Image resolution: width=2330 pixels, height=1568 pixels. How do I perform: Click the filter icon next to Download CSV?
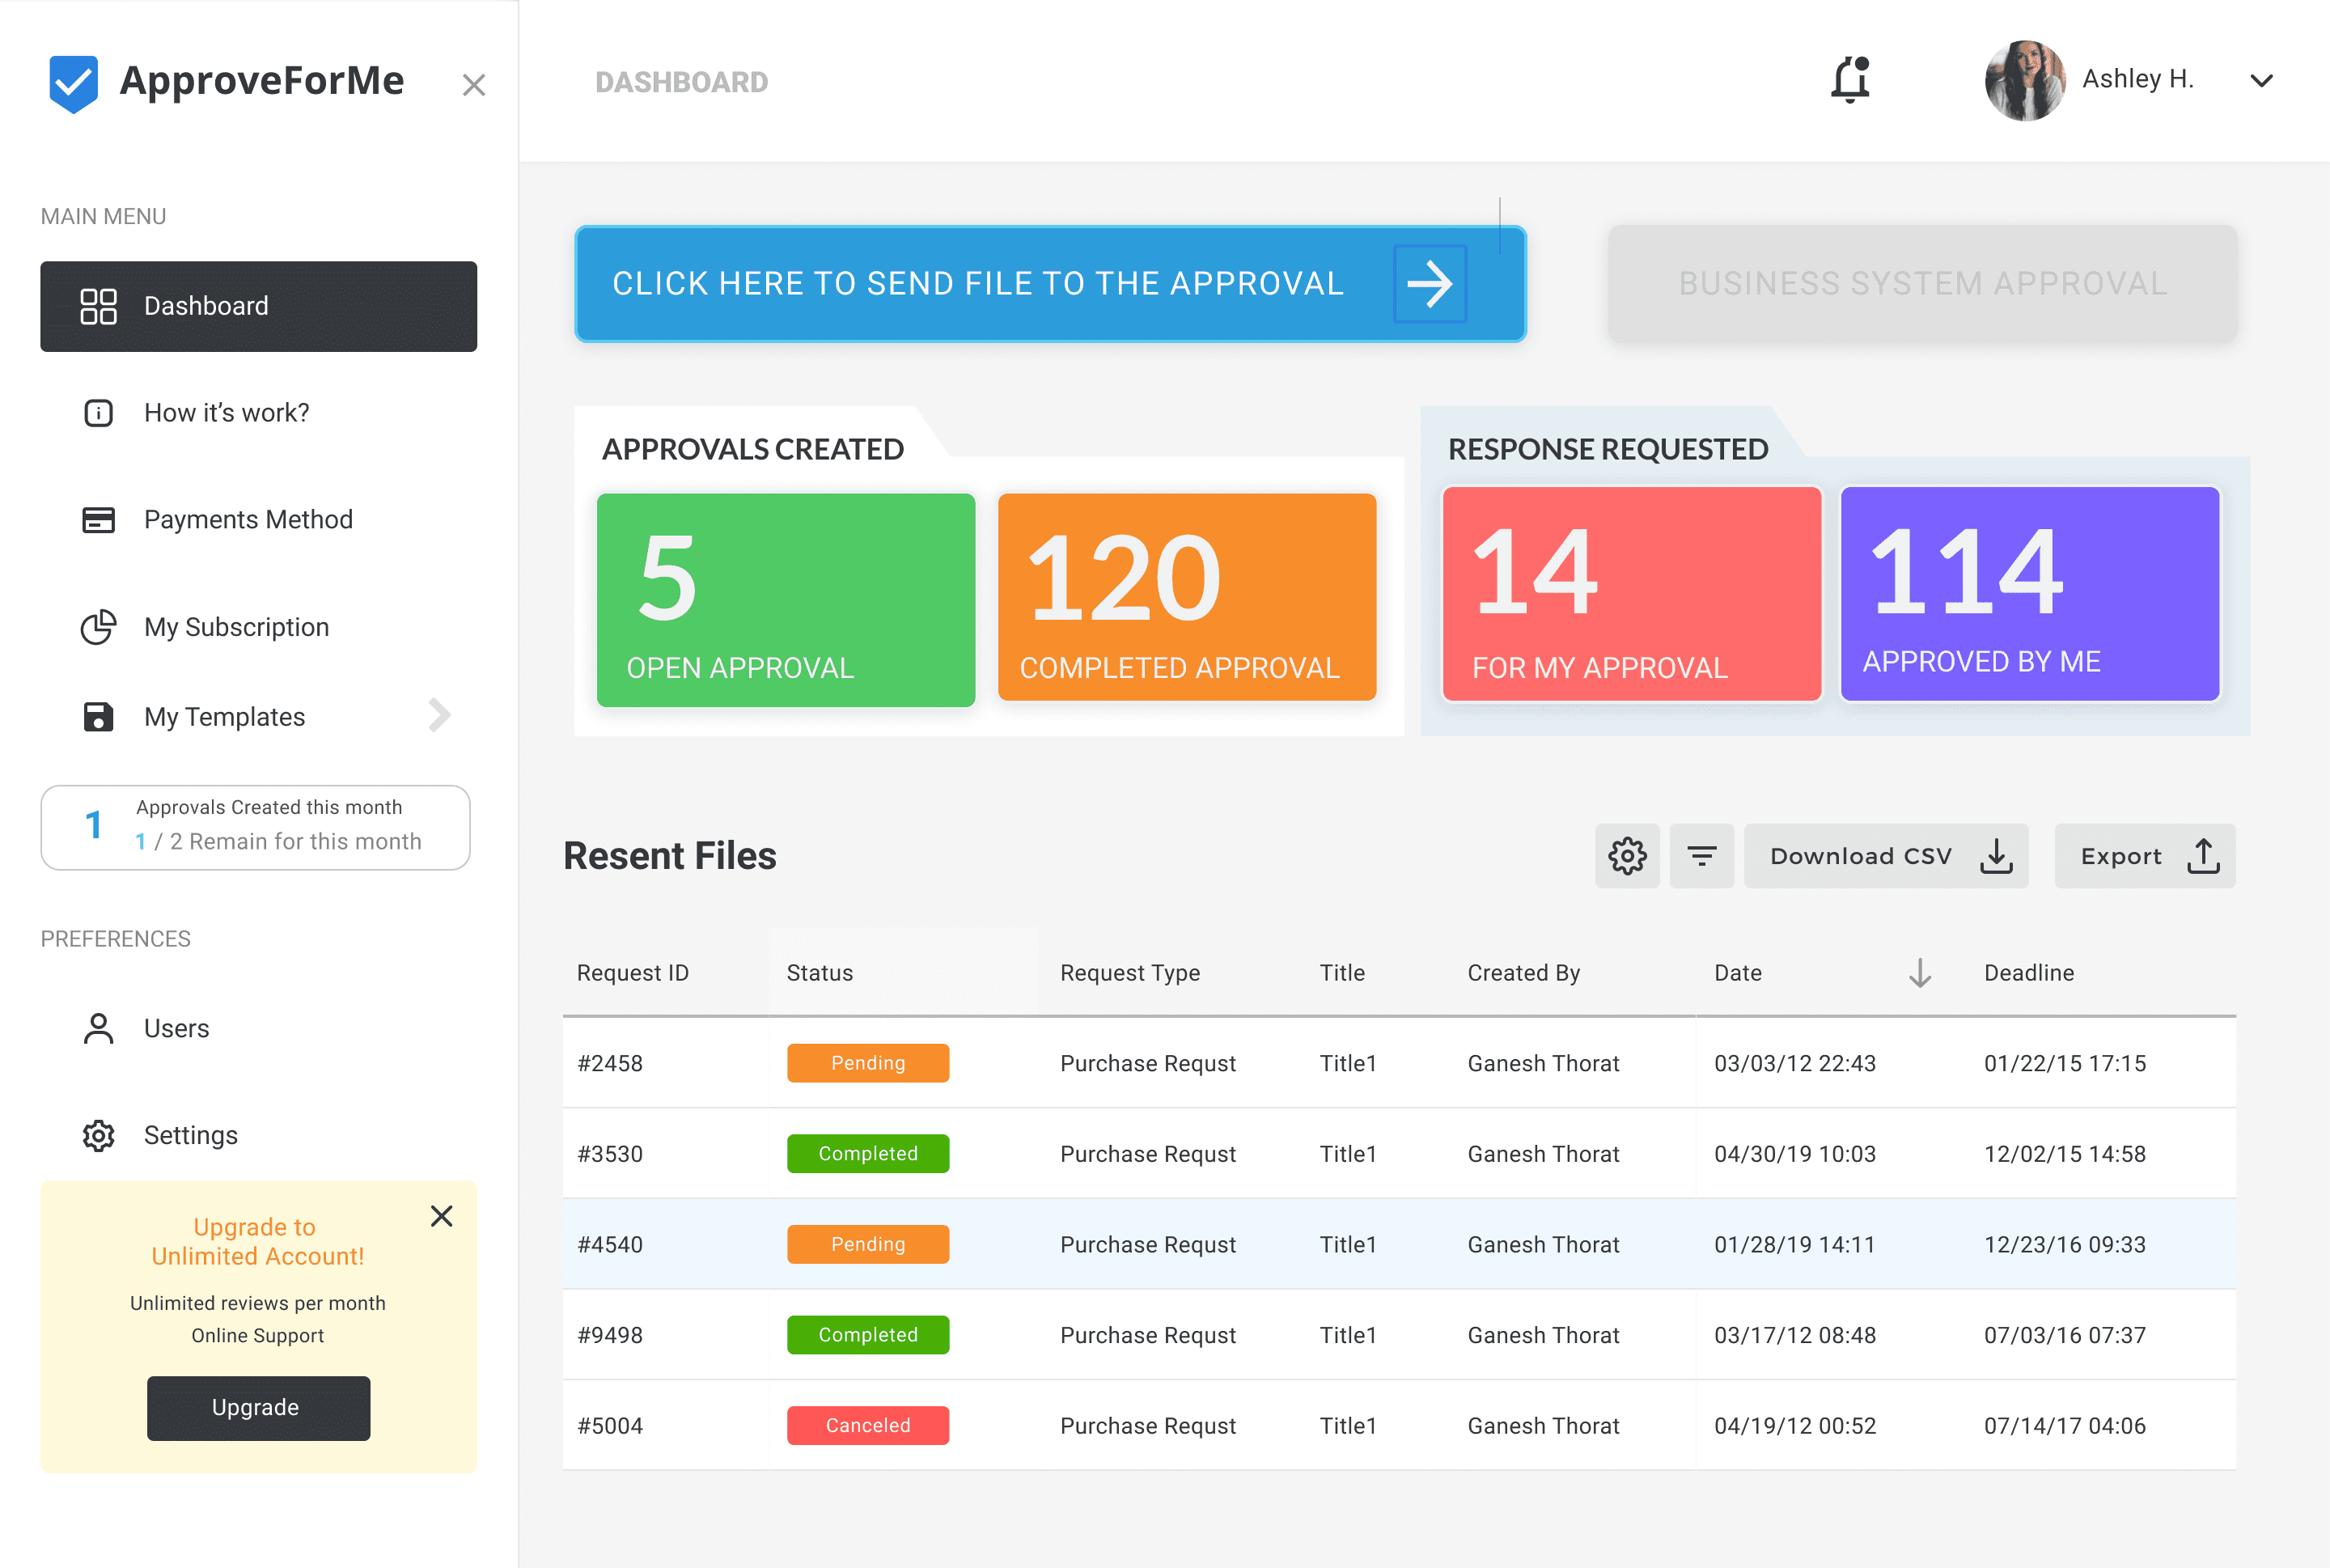pyautogui.click(x=1701, y=856)
